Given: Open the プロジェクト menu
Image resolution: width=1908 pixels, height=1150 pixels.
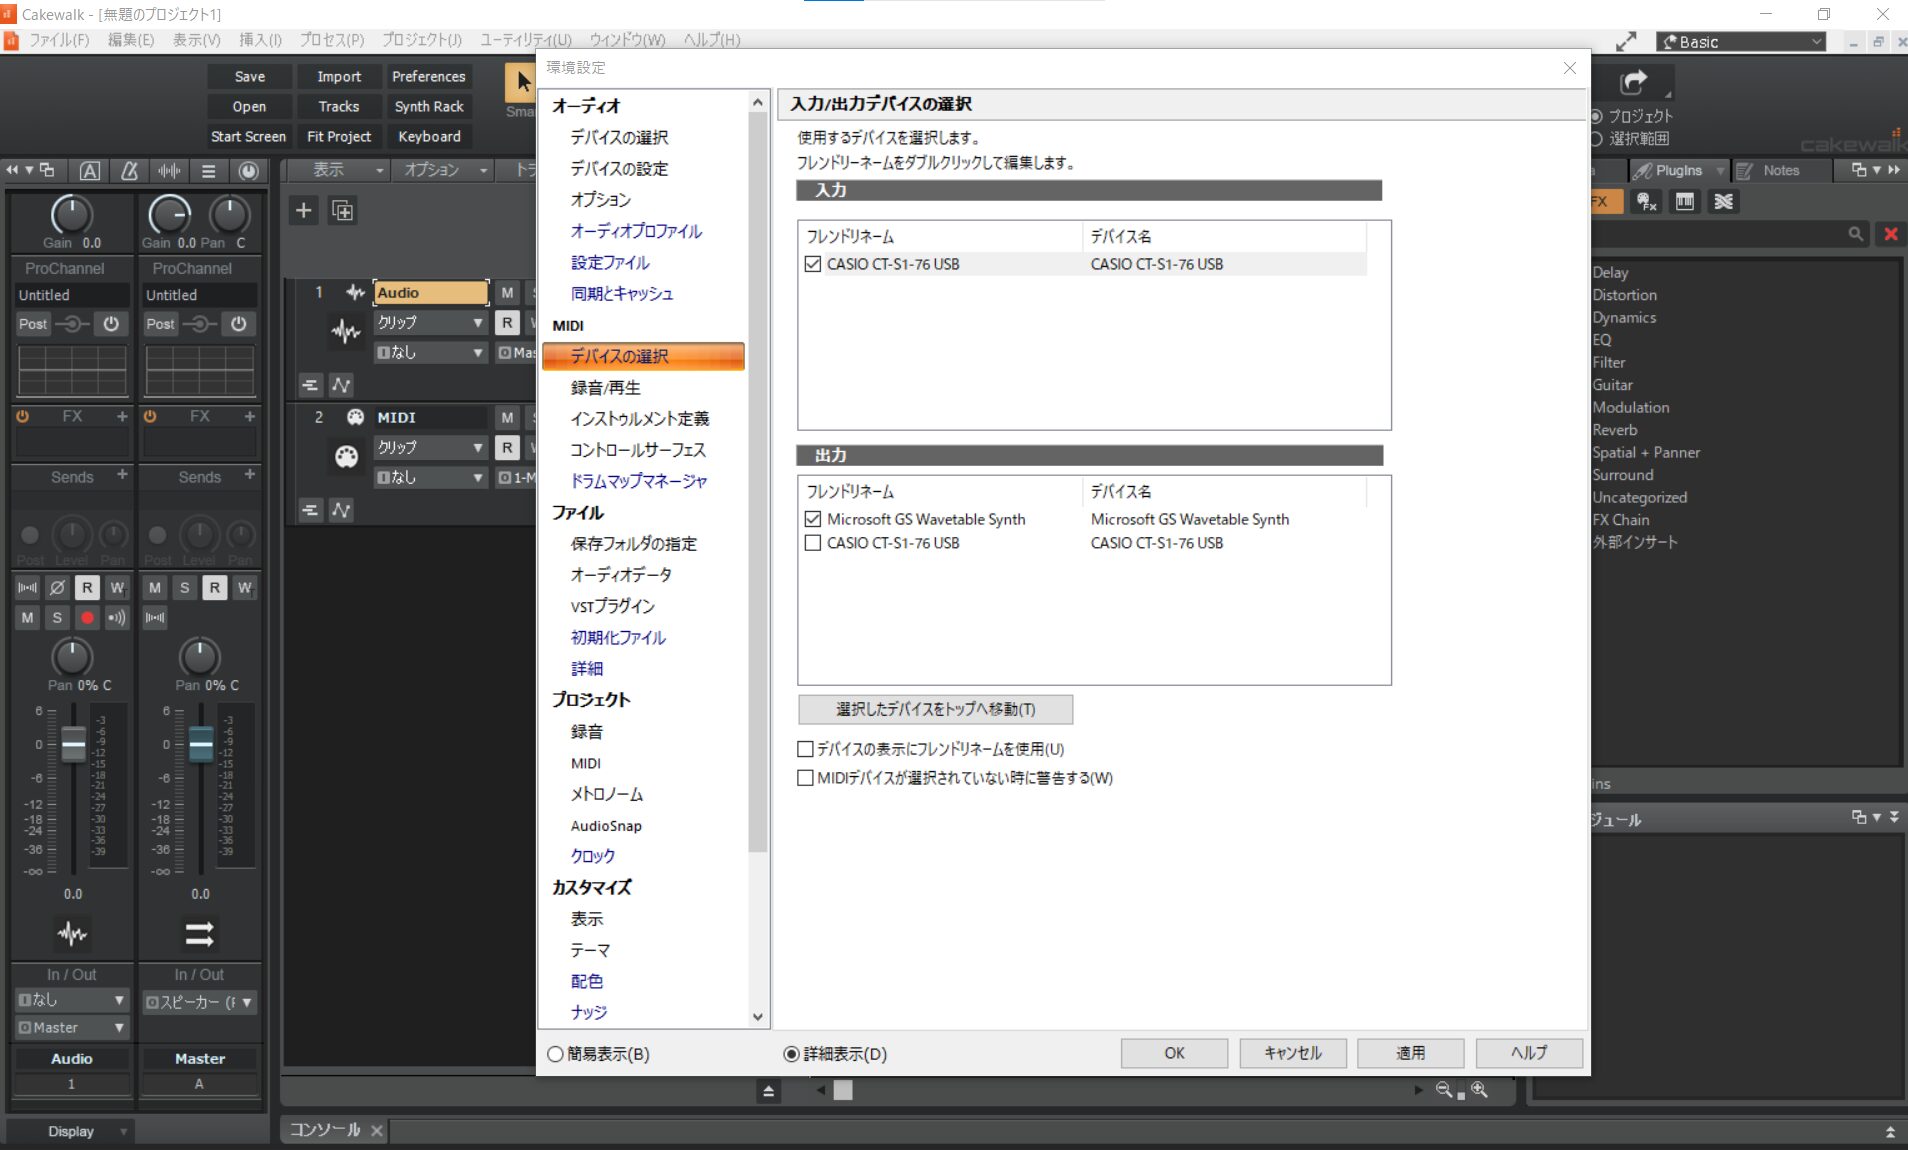Looking at the screenshot, I should tap(421, 40).
